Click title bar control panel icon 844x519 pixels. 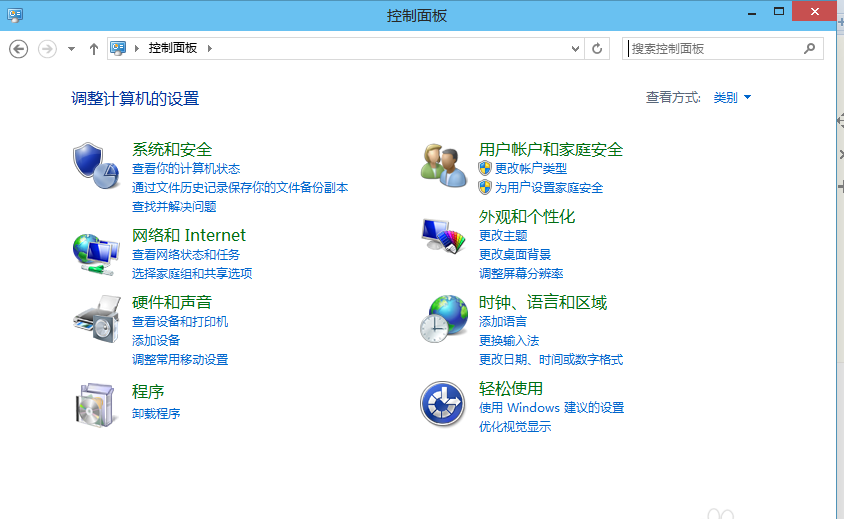(15, 15)
